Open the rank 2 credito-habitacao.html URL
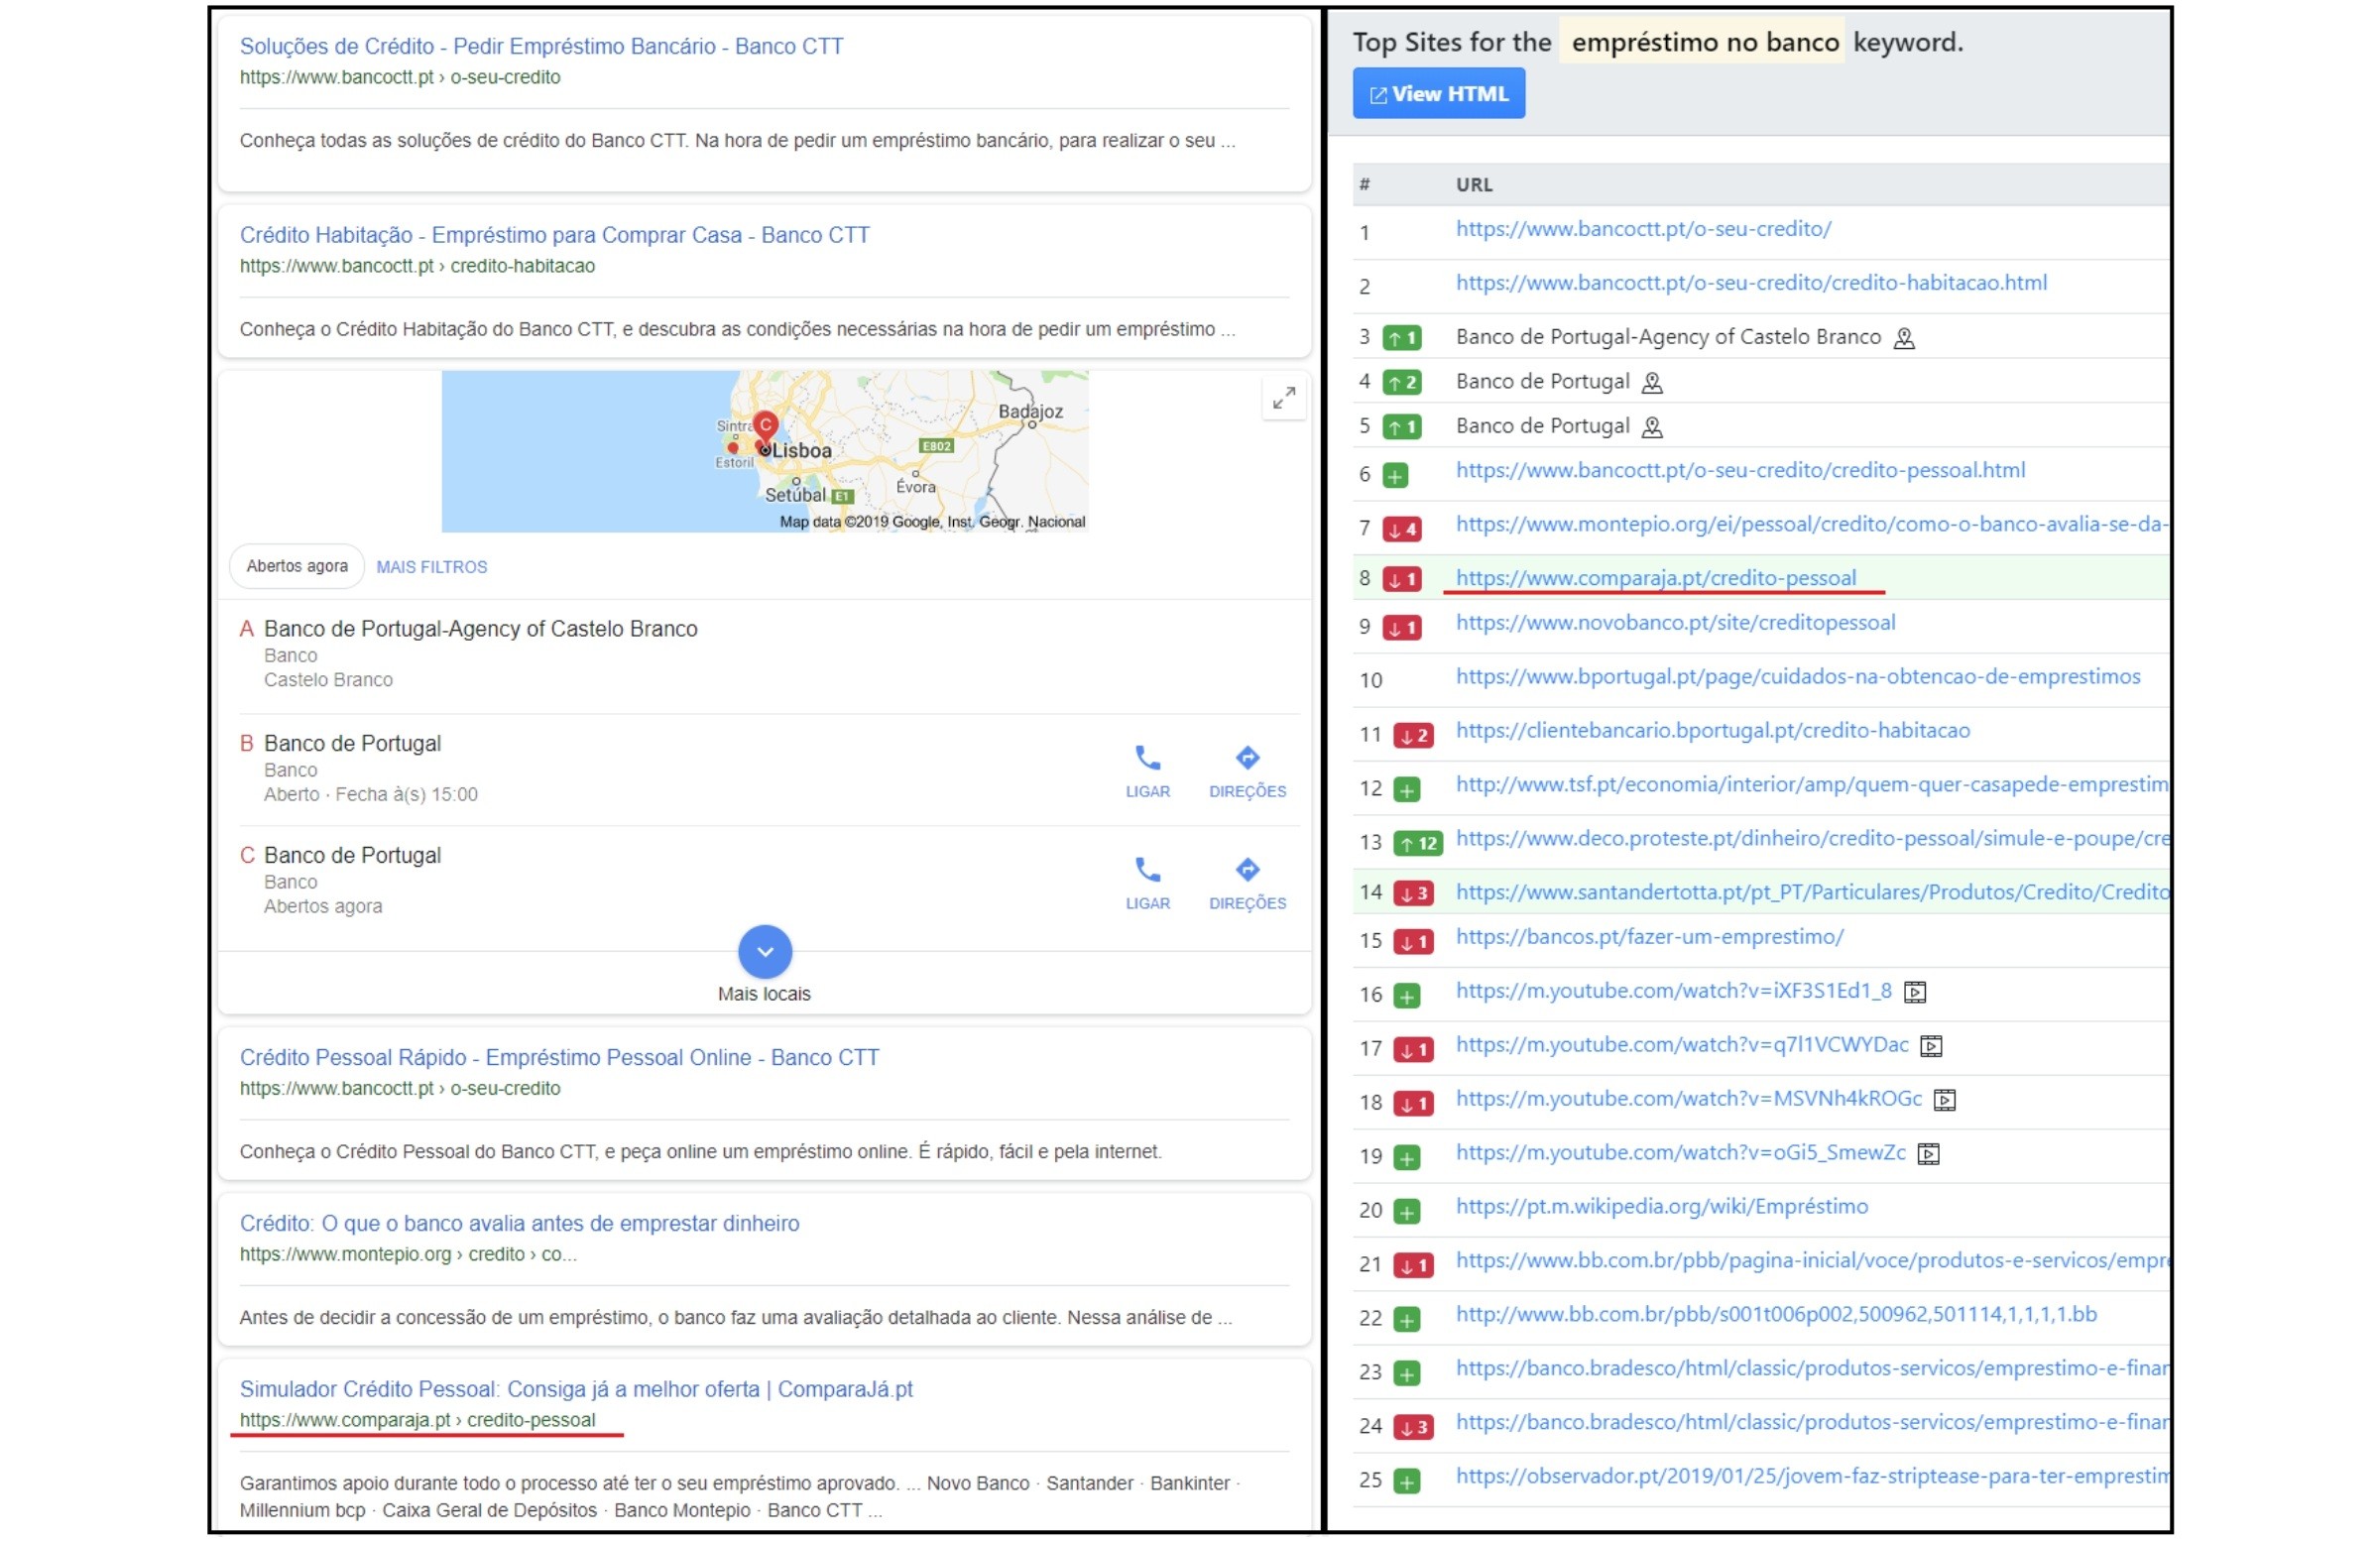Viewport: 2380px width, 1541px height. point(1751,283)
